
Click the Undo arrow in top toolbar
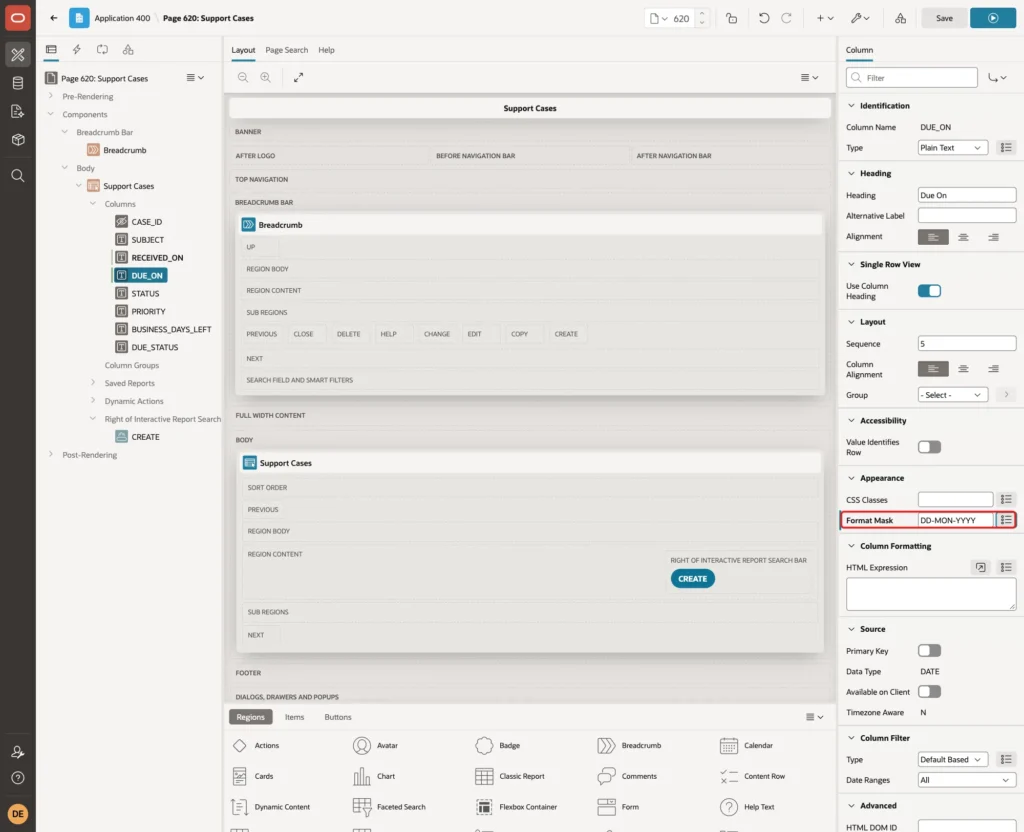point(763,18)
